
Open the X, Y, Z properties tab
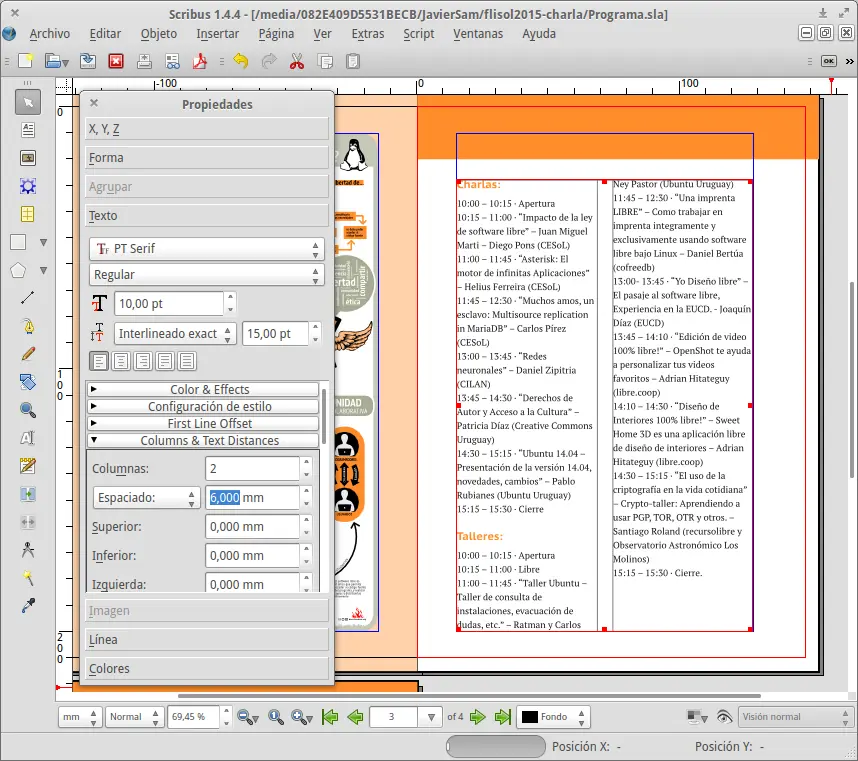click(x=207, y=129)
